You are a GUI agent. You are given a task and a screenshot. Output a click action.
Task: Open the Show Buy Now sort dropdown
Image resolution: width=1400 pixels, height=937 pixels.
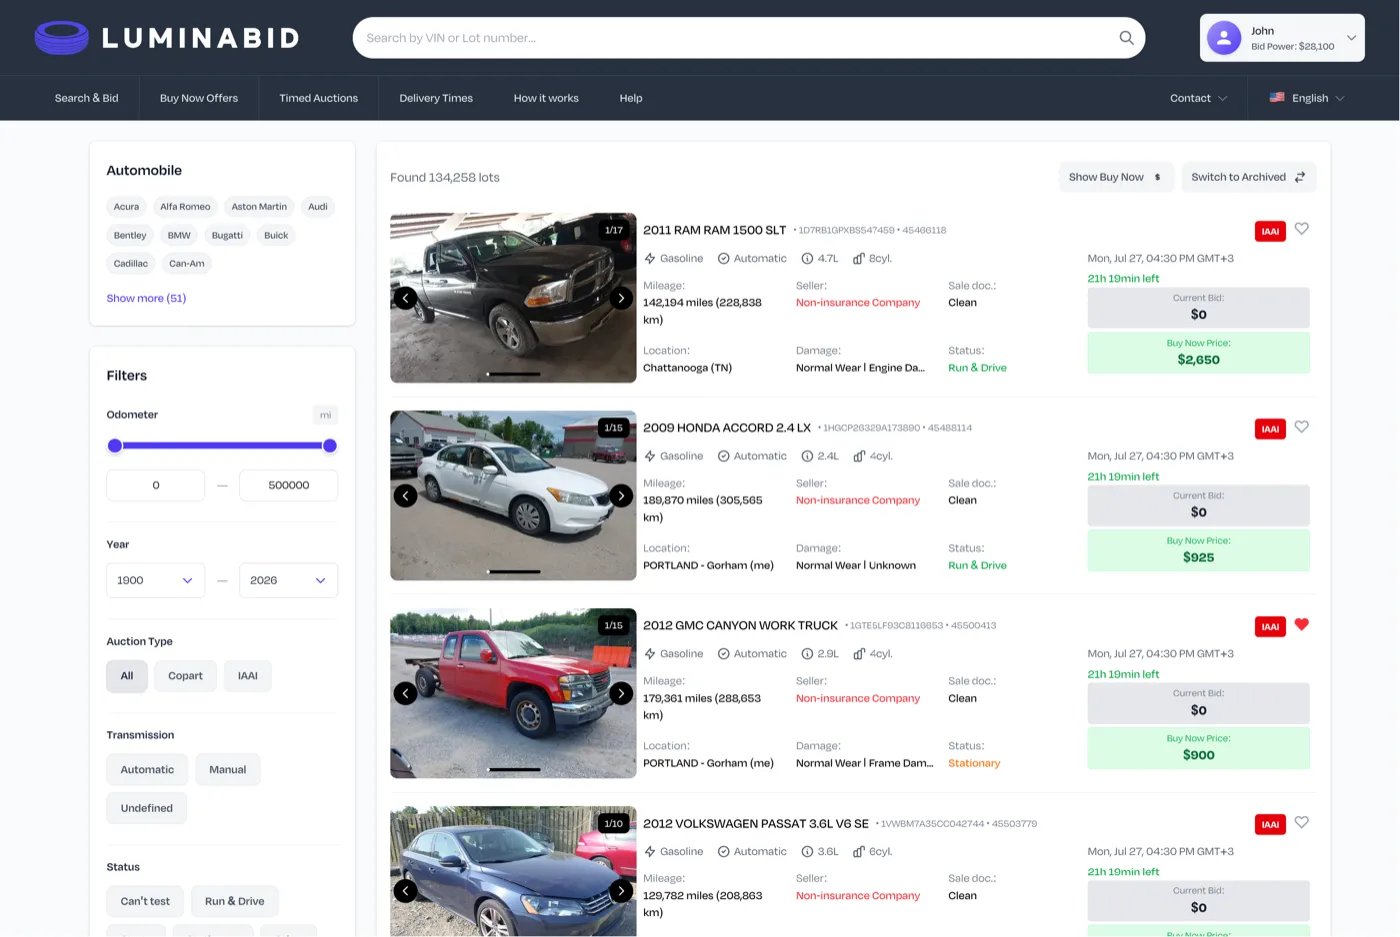(x=1116, y=177)
